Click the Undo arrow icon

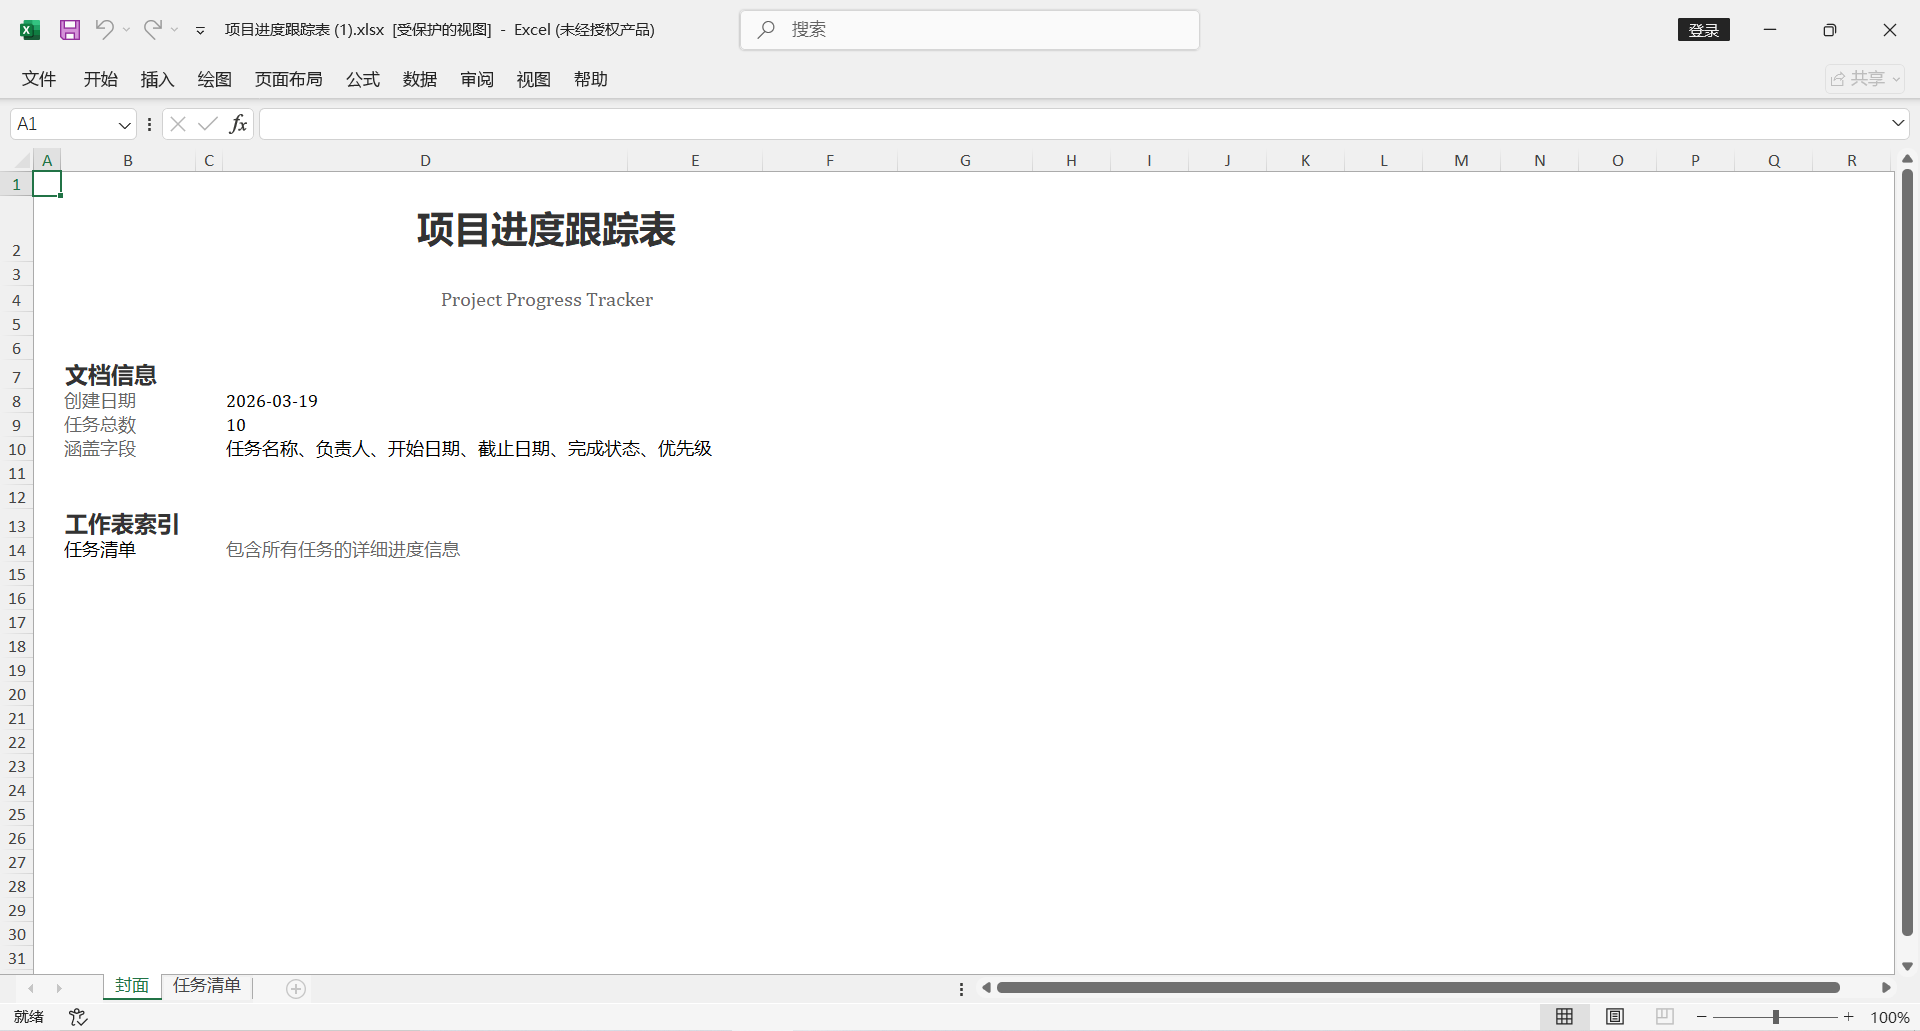tap(104, 30)
